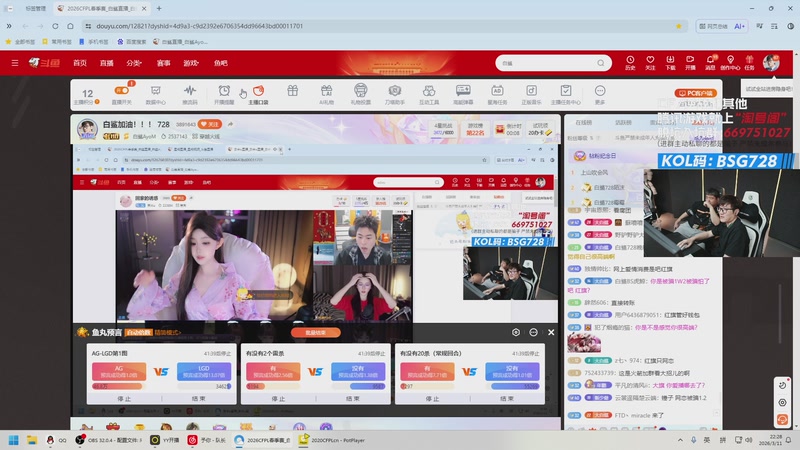Click the browser address bar
The height and width of the screenshot is (450, 800).
383,26
